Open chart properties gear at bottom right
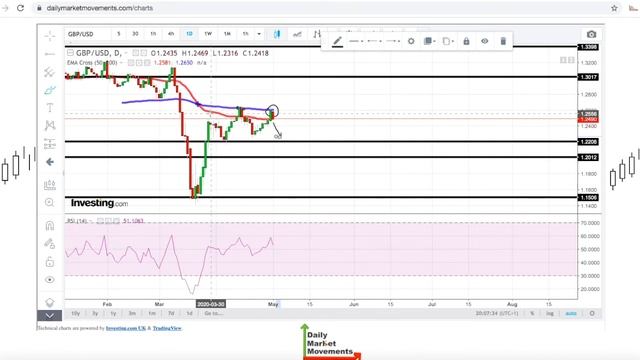The height and width of the screenshot is (360, 640). [592, 313]
